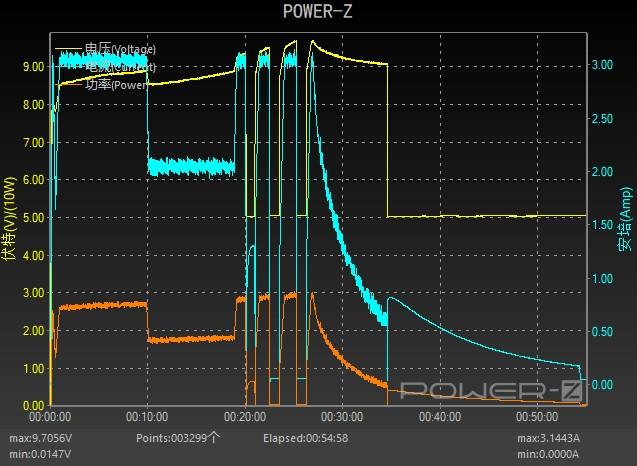Click the cyan 0.00 label on Amp axis
The width and height of the screenshot is (637, 466).
click(x=602, y=384)
